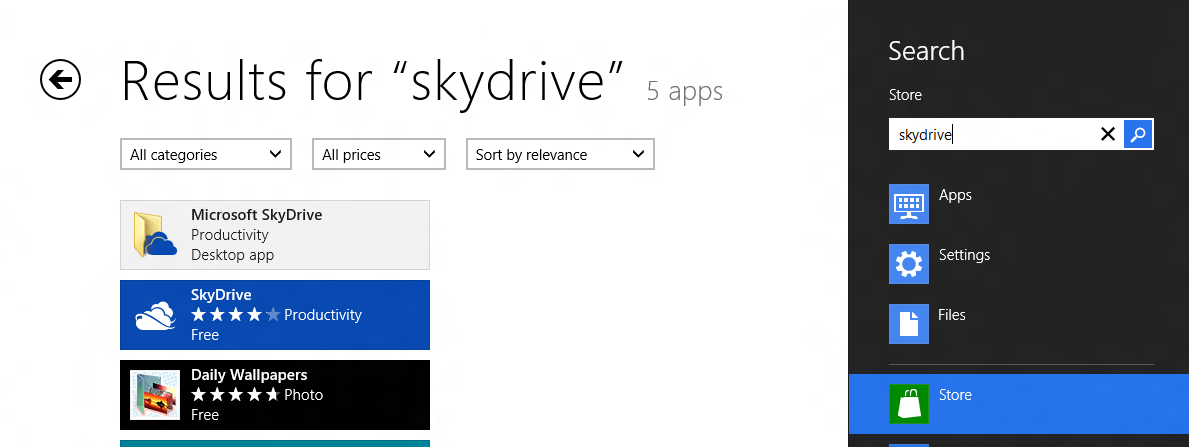Open Microsoft SkyDrive desktop app result
1190x447 pixels.
click(x=275, y=235)
